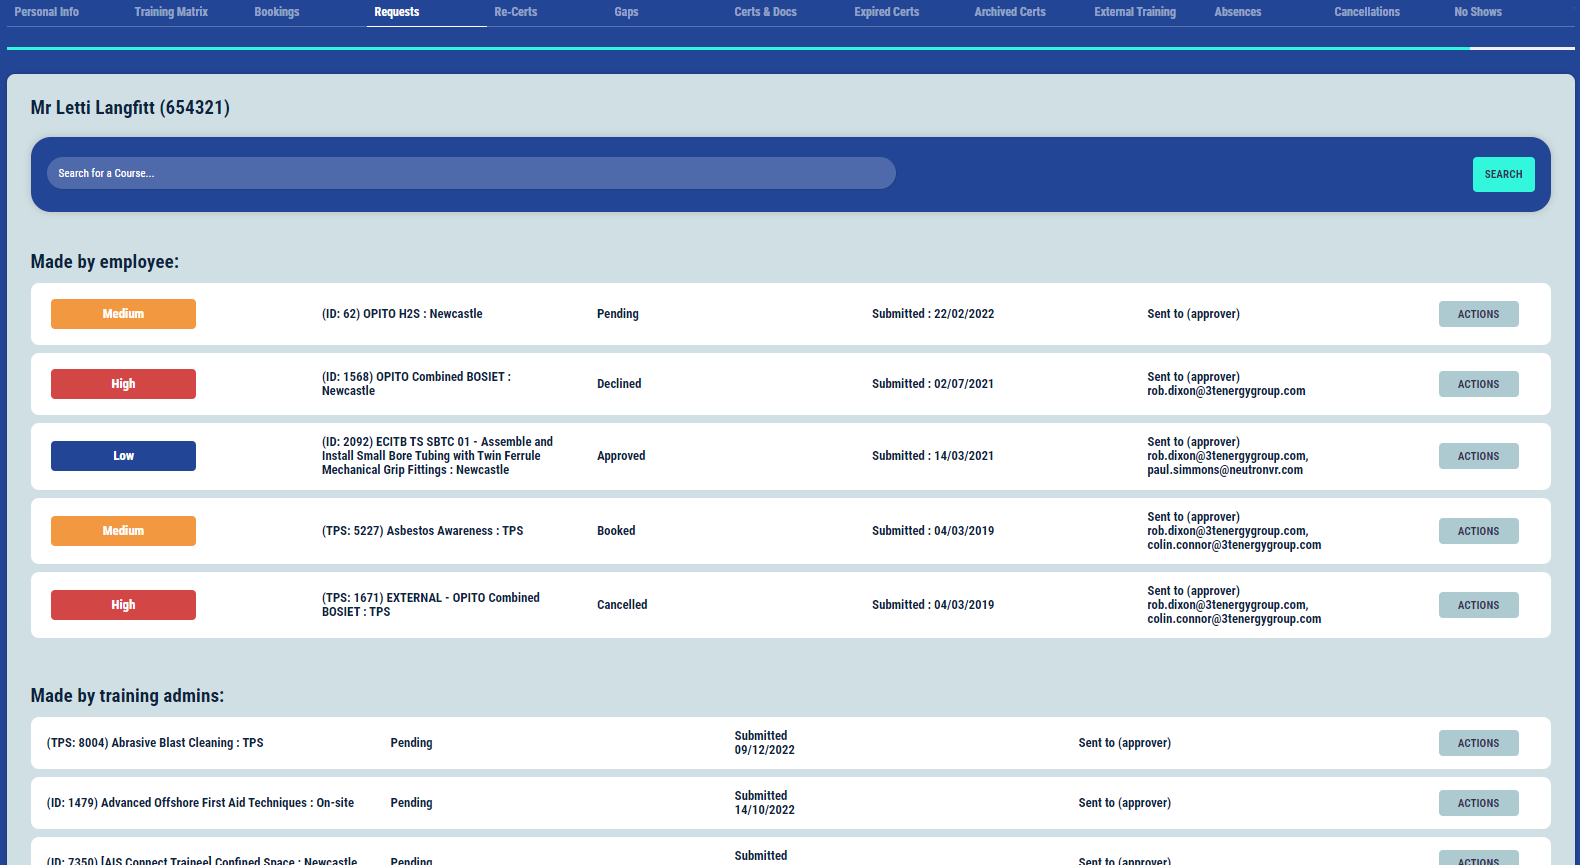Screen dimensions: 1580x865
Task: Open the Personal Info tab
Action: point(47,12)
